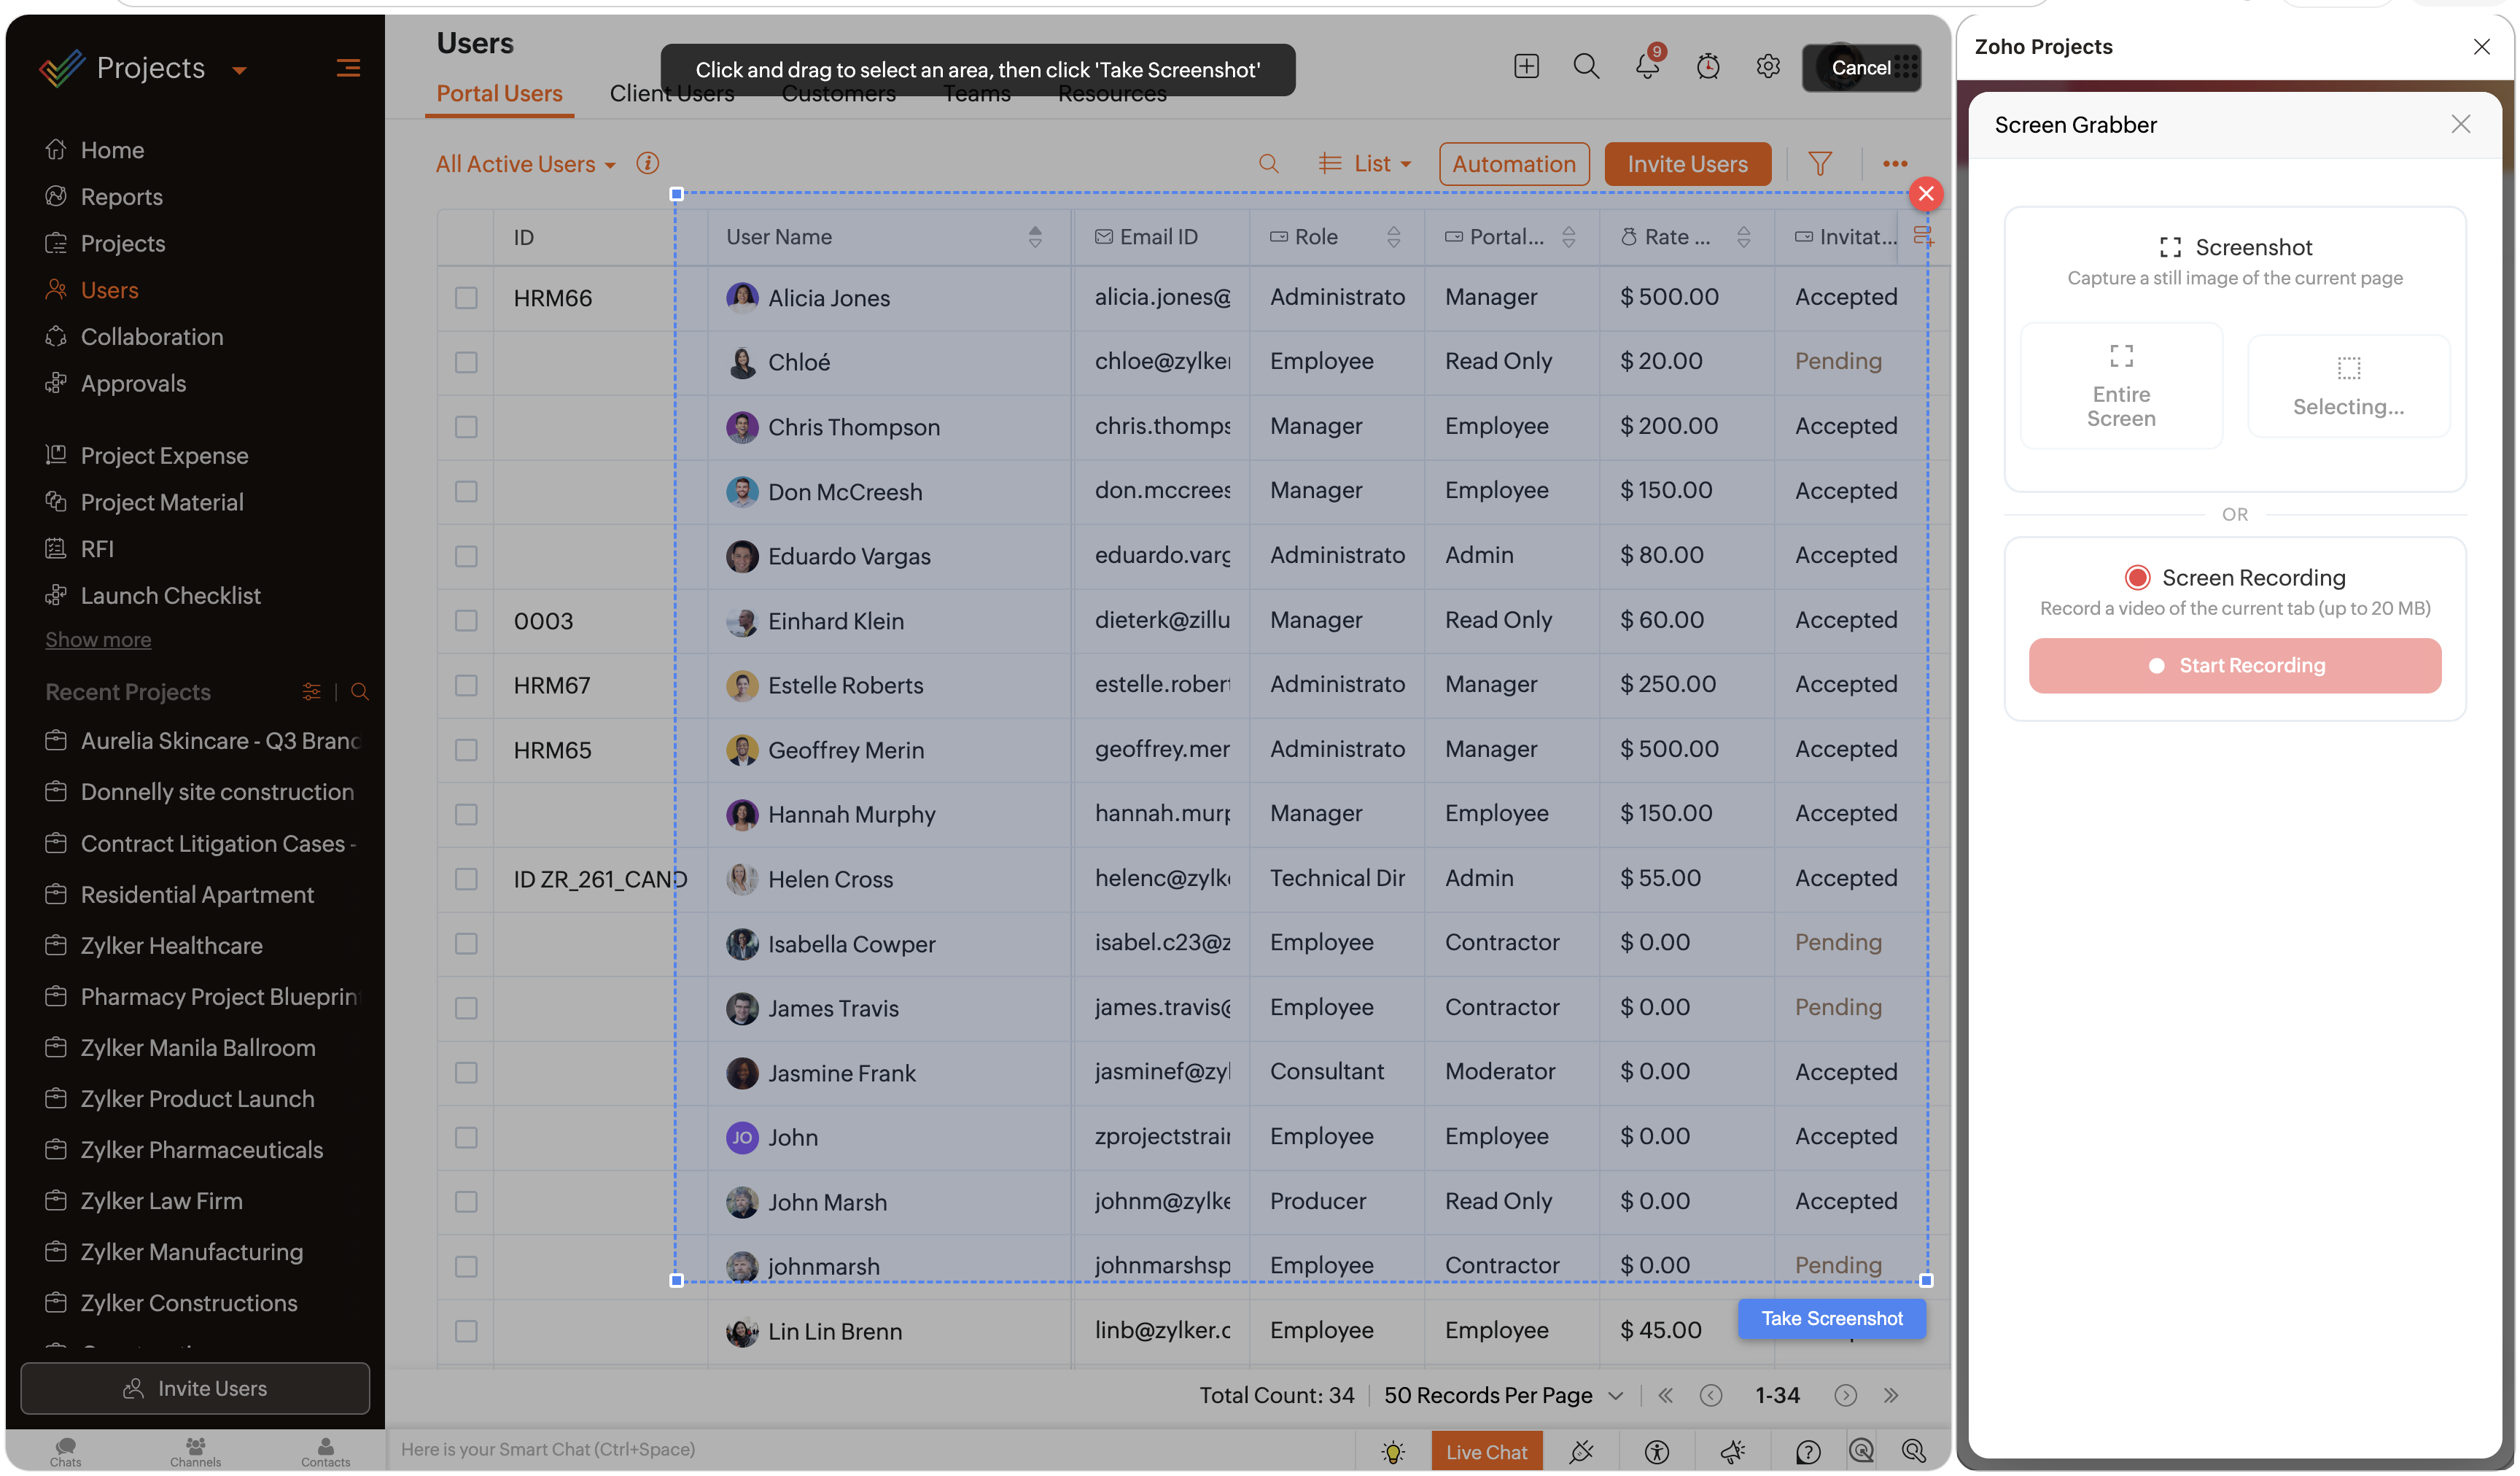Tick the Chris Thompson row checkbox

(466, 427)
